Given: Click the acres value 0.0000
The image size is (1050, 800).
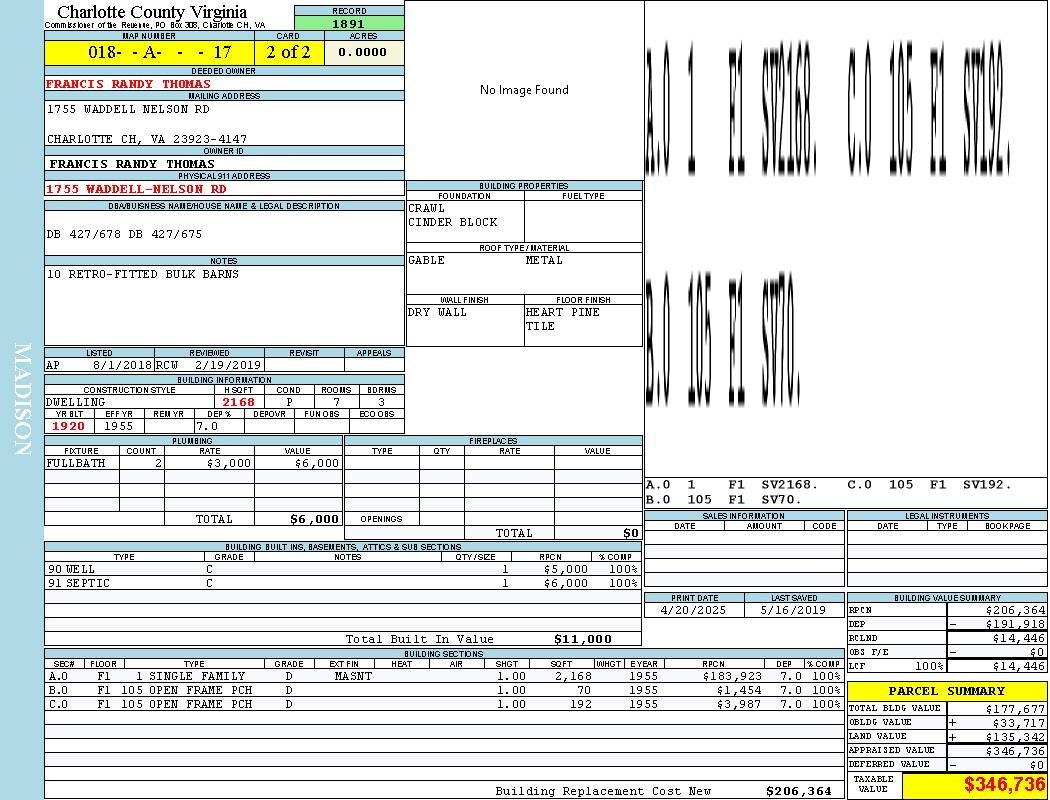Looking at the screenshot, I should click(x=362, y=52).
